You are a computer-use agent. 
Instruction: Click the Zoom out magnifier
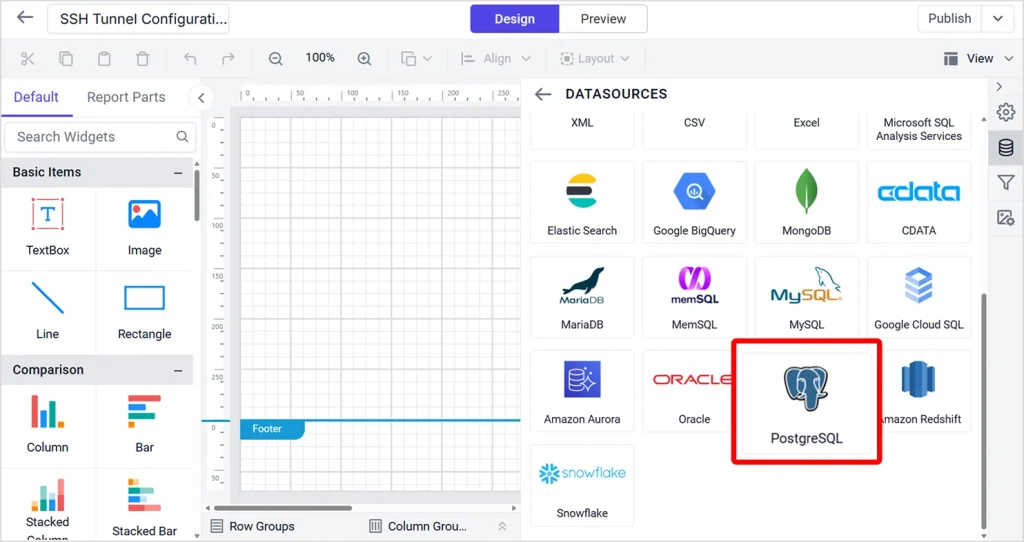click(x=276, y=59)
